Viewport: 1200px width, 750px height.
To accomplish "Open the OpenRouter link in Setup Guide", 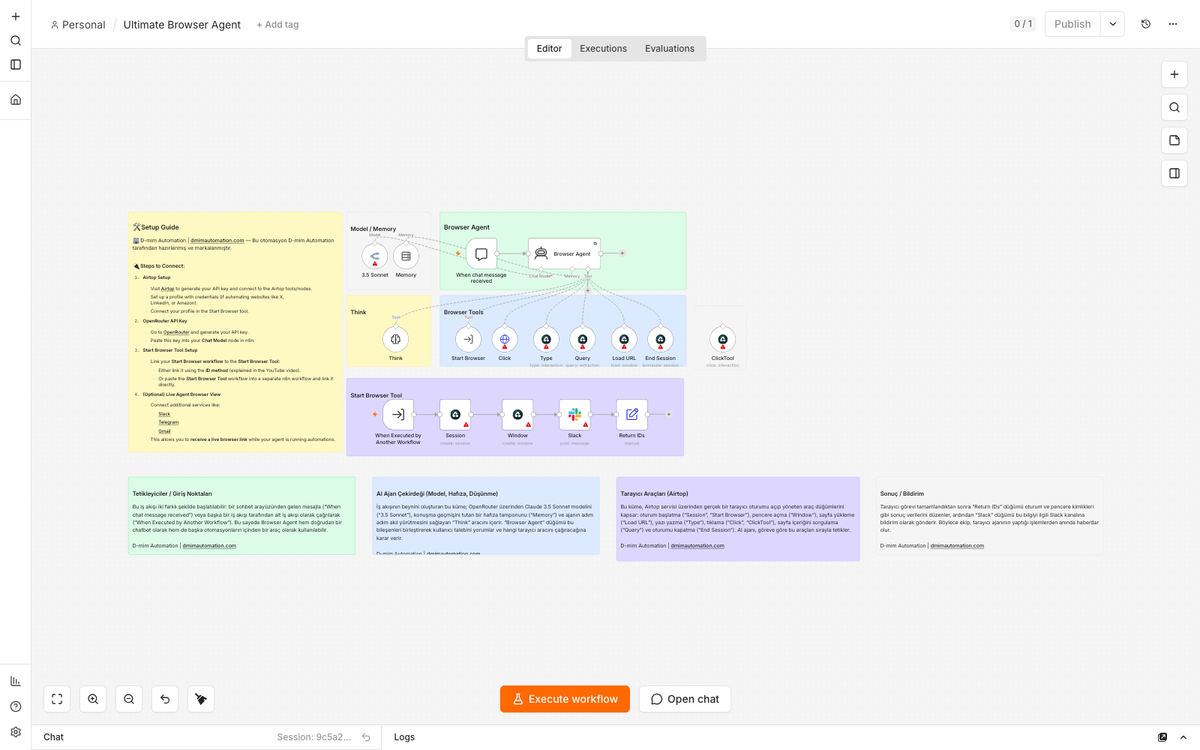I will (x=176, y=331).
